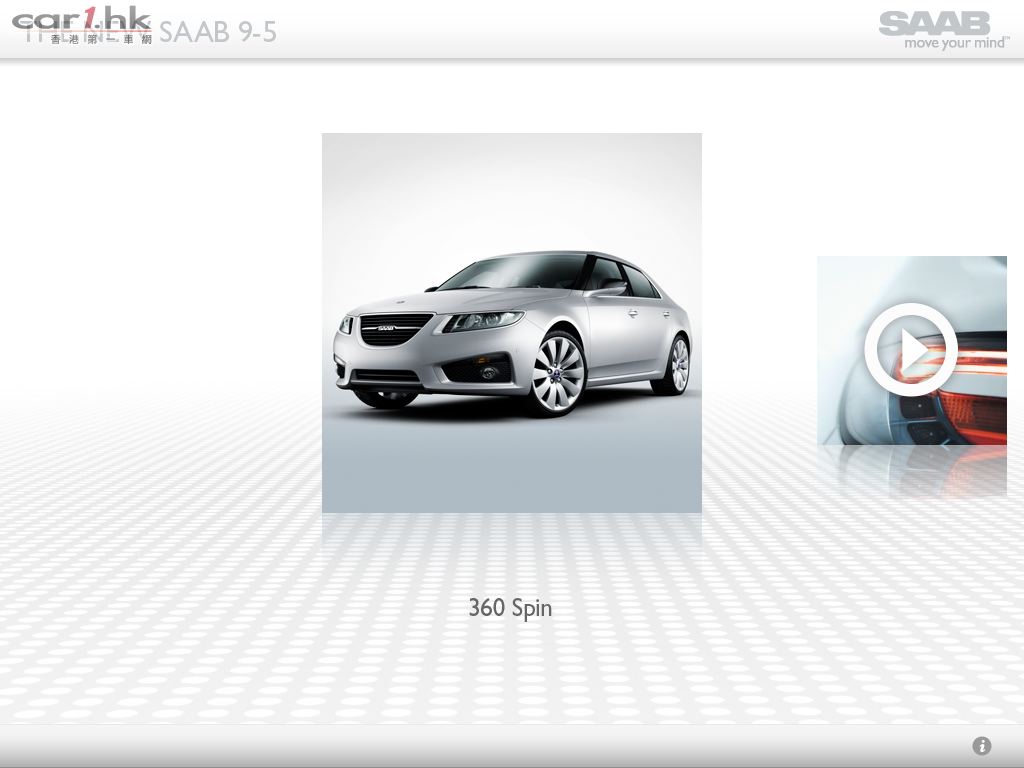Click the SAAB logo wordmark
This screenshot has width=1024, height=768.
[x=934, y=23]
